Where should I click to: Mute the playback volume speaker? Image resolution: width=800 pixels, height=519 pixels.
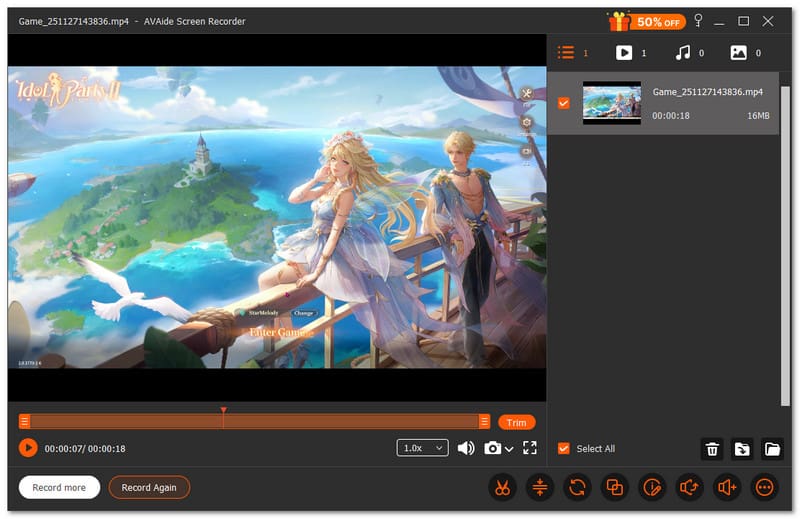point(466,448)
